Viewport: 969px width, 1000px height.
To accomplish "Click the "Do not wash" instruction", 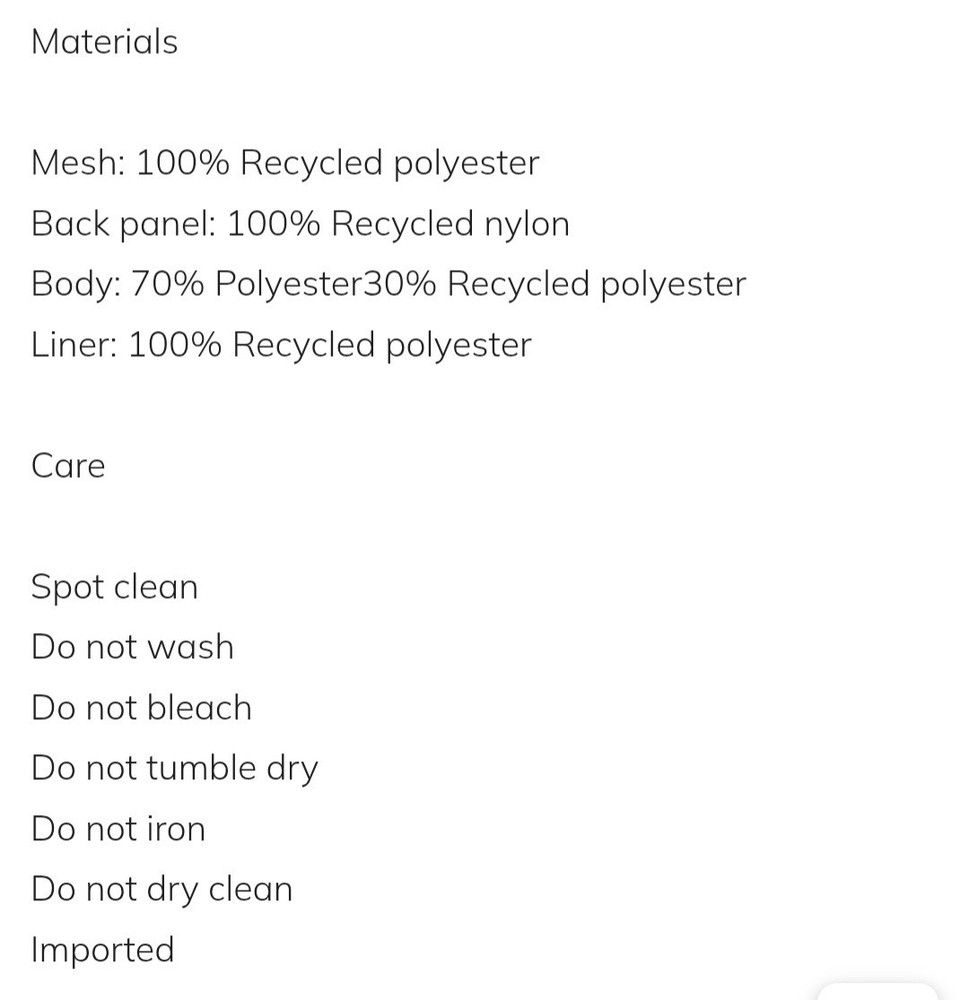I will coord(132,647).
